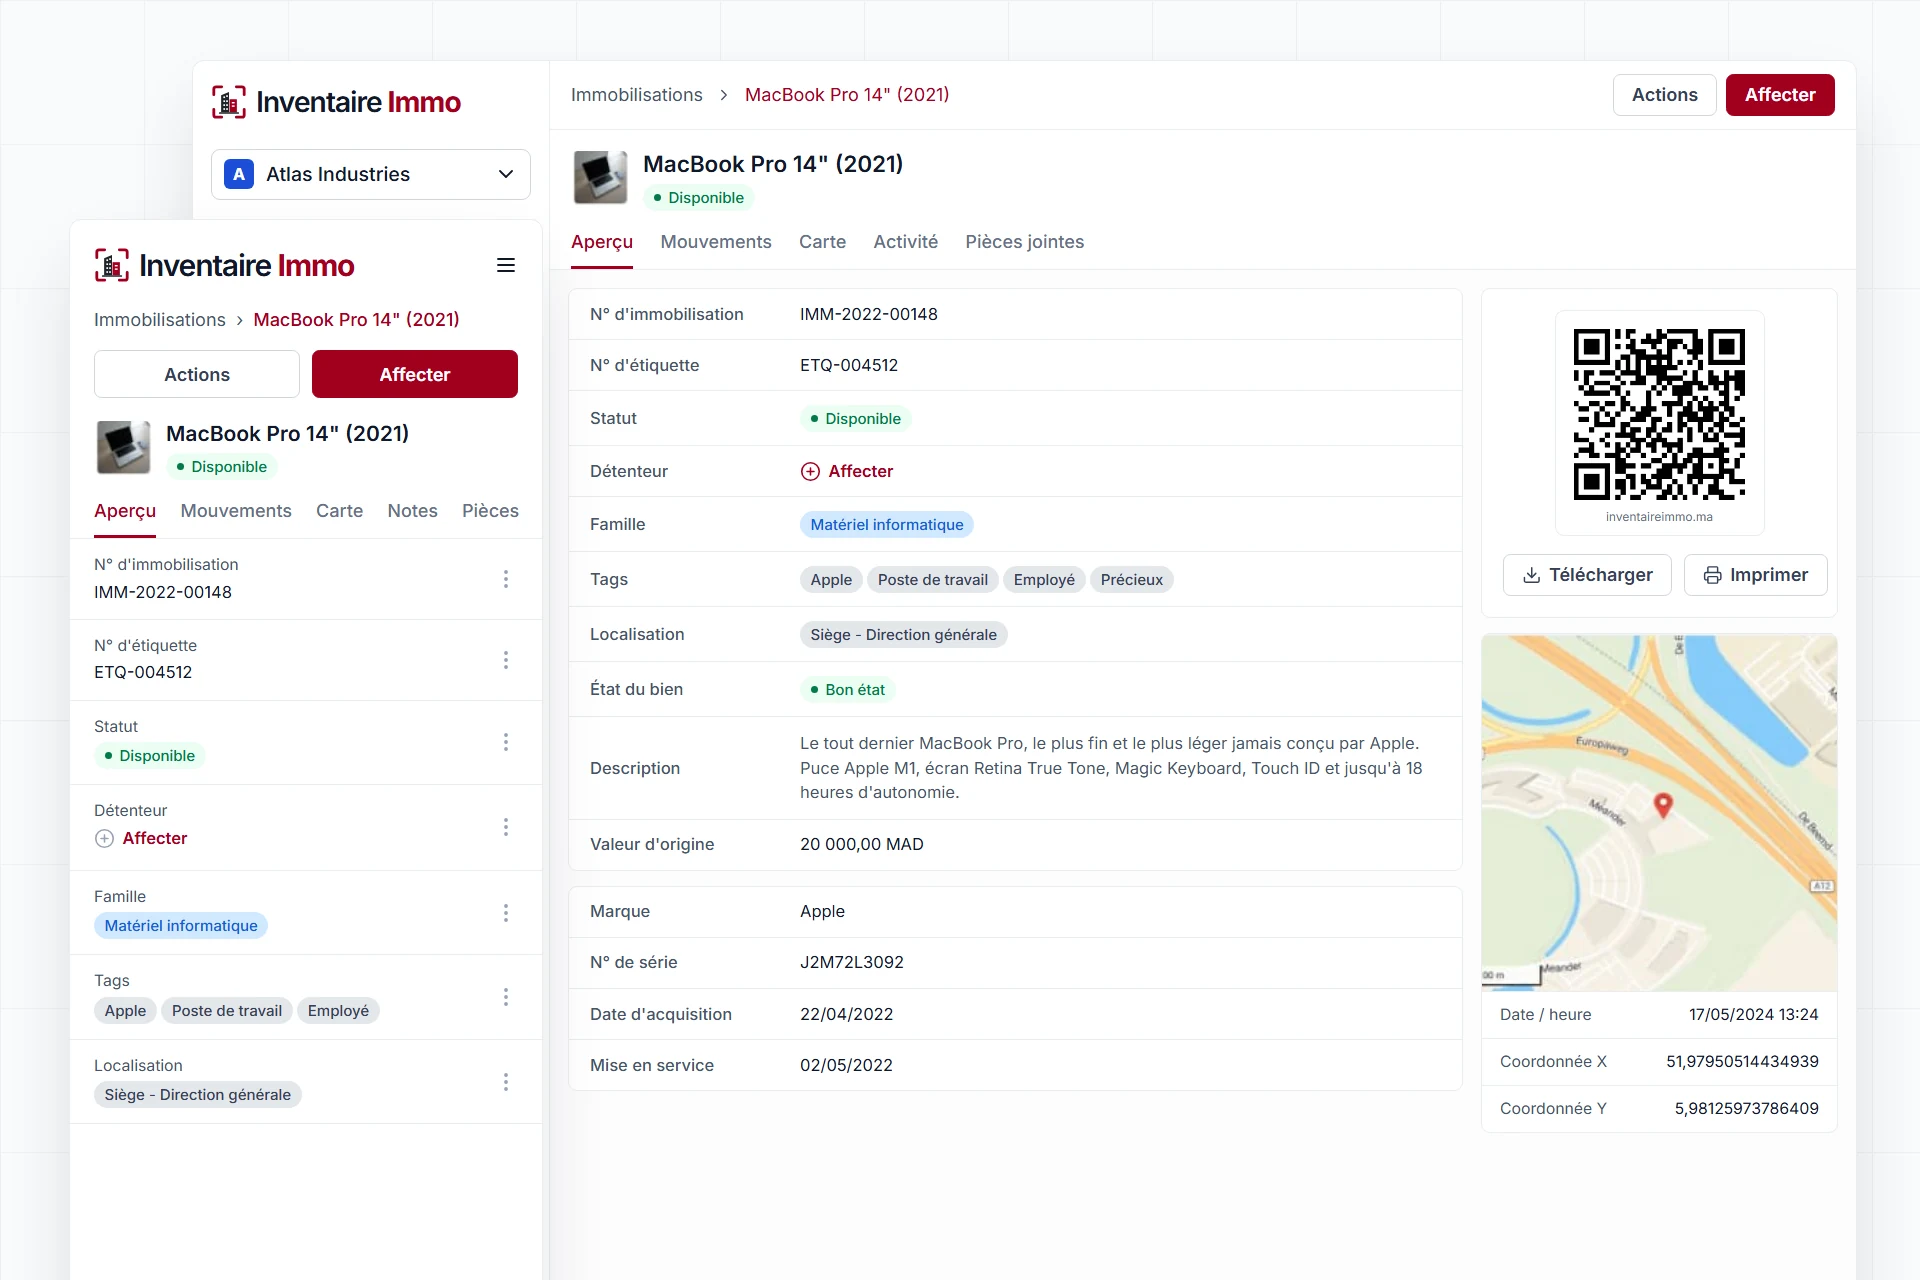
Task: Open kebab menu for Tags row
Action: (x=506, y=997)
